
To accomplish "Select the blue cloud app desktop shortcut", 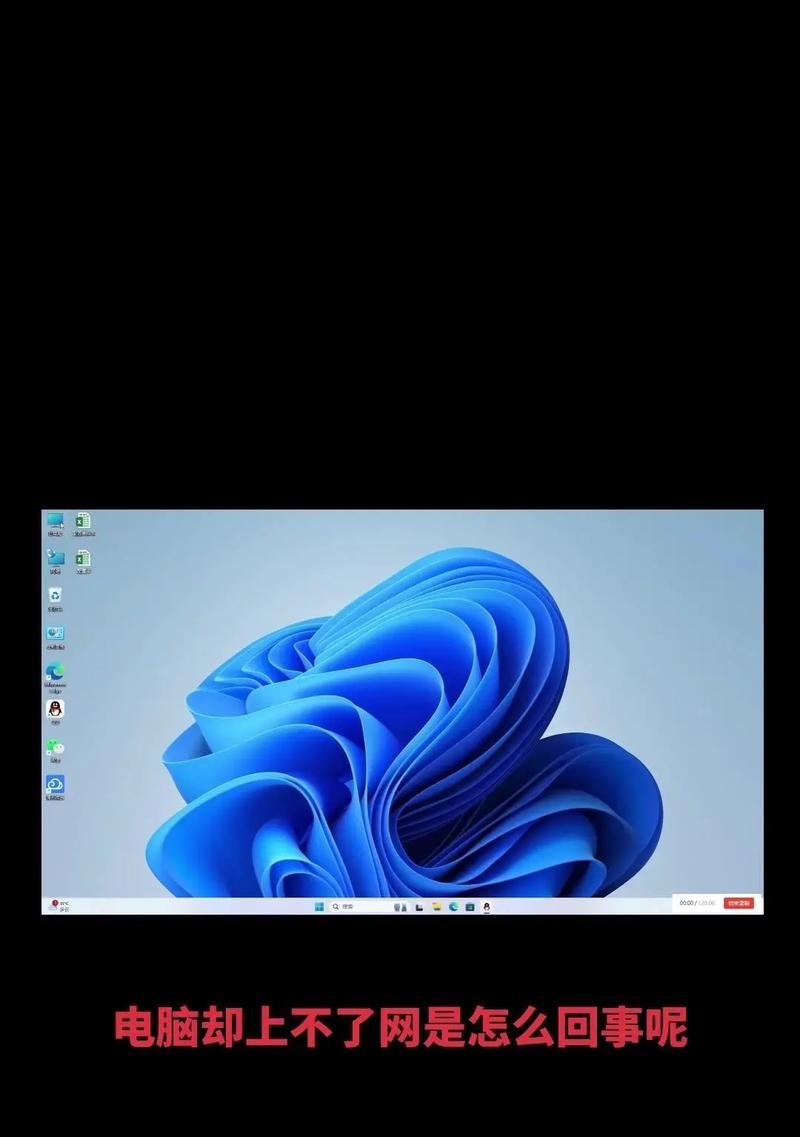I will tap(55, 787).
